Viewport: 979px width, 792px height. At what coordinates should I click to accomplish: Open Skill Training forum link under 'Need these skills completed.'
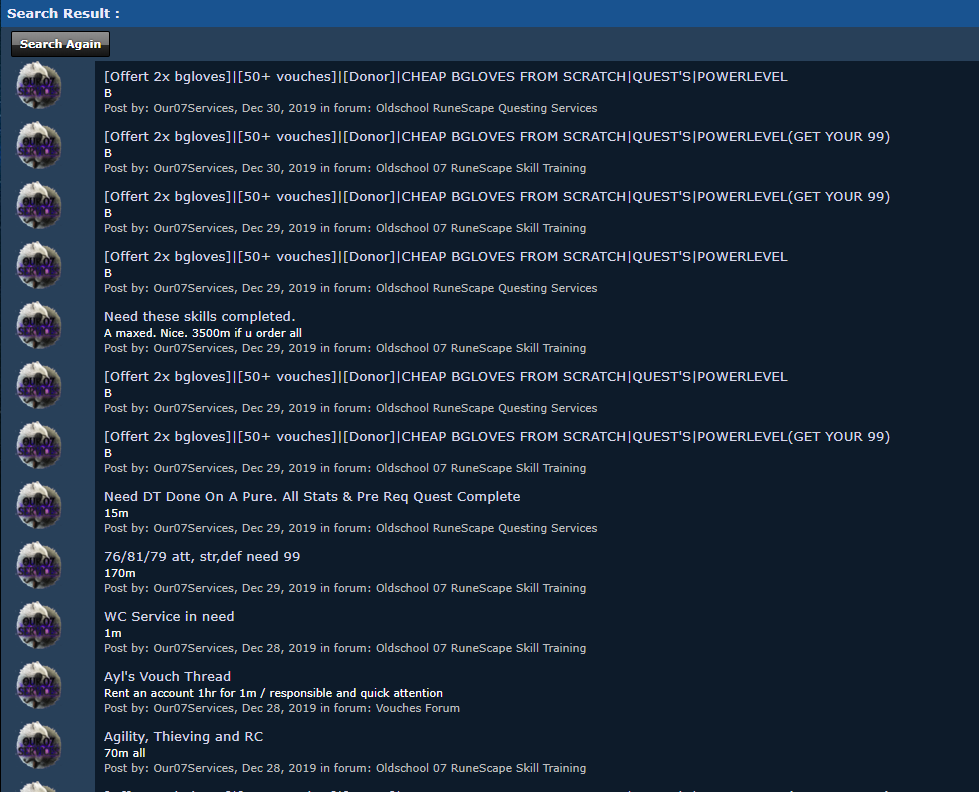(481, 348)
